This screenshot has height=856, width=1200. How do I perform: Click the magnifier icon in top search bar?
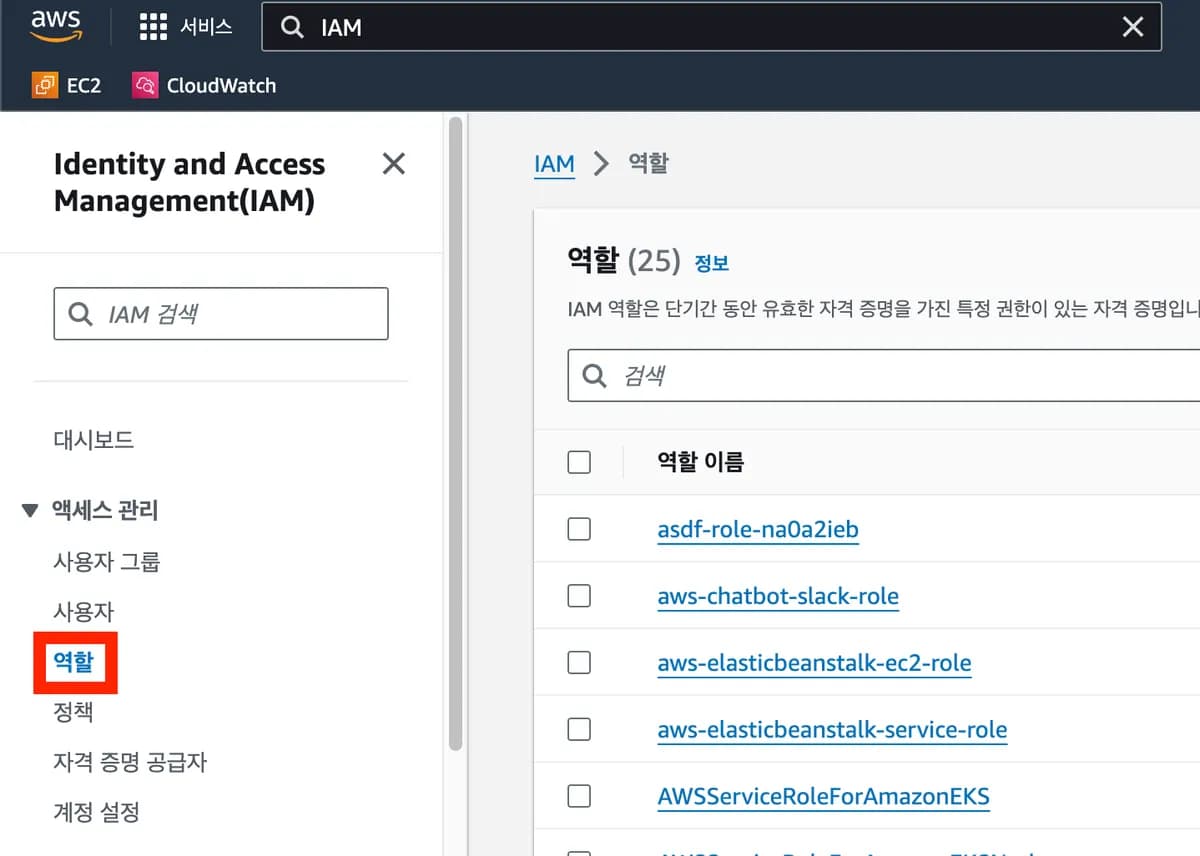click(292, 27)
